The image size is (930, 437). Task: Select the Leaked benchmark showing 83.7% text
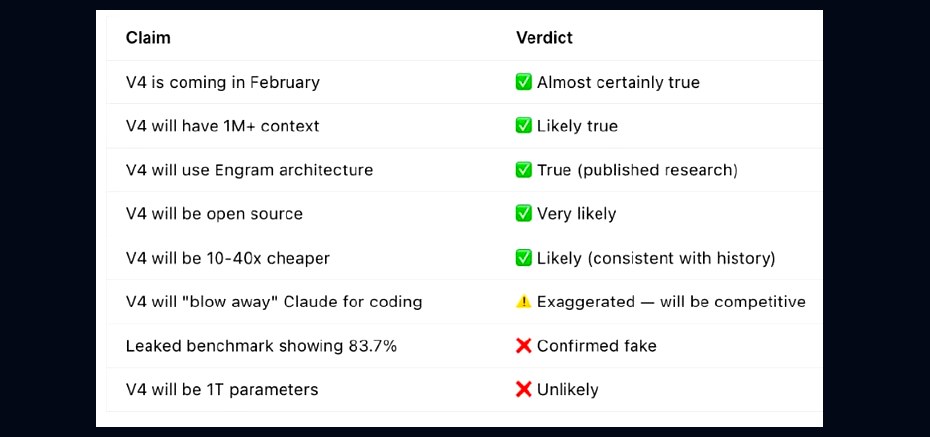[x=261, y=346]
